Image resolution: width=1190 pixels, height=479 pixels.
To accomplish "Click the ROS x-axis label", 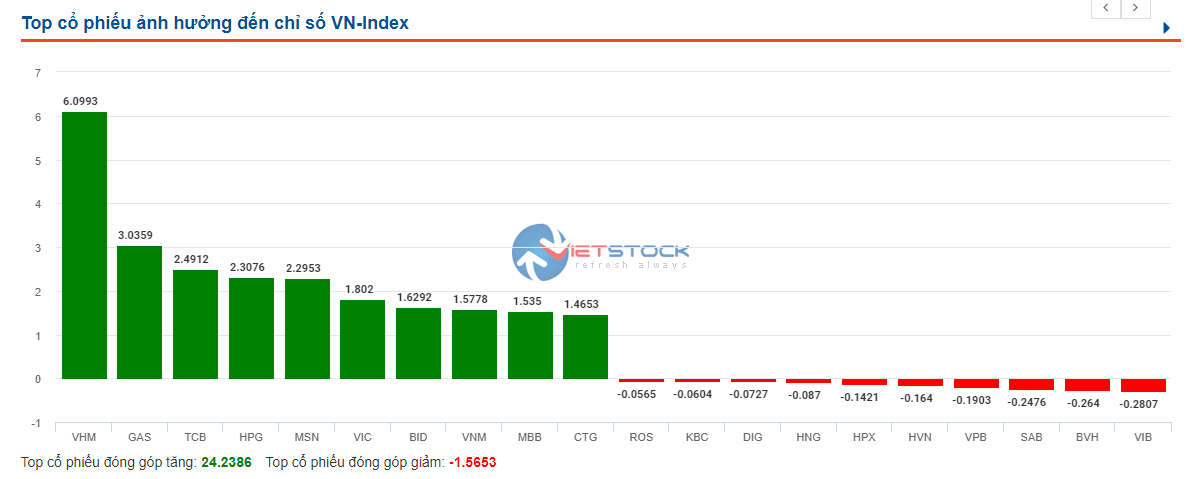I will point(641,438).
